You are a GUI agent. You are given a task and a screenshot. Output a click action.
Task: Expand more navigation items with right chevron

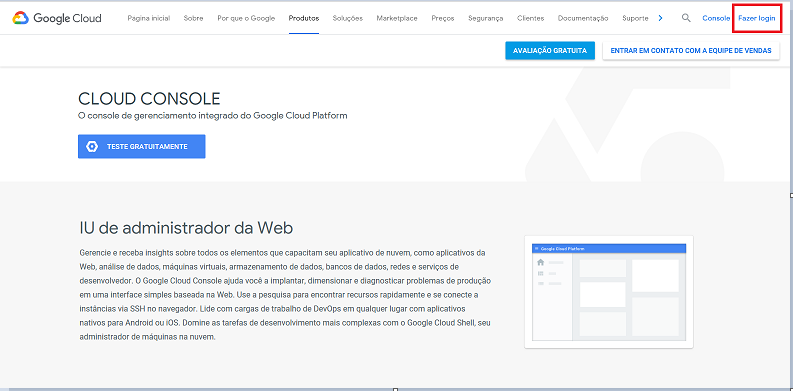pos(660,18)
